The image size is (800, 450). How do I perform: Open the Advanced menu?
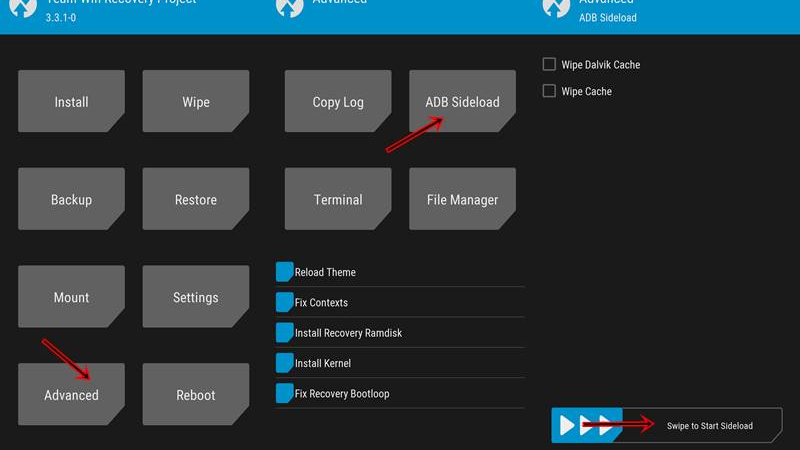tap(71, 395)
